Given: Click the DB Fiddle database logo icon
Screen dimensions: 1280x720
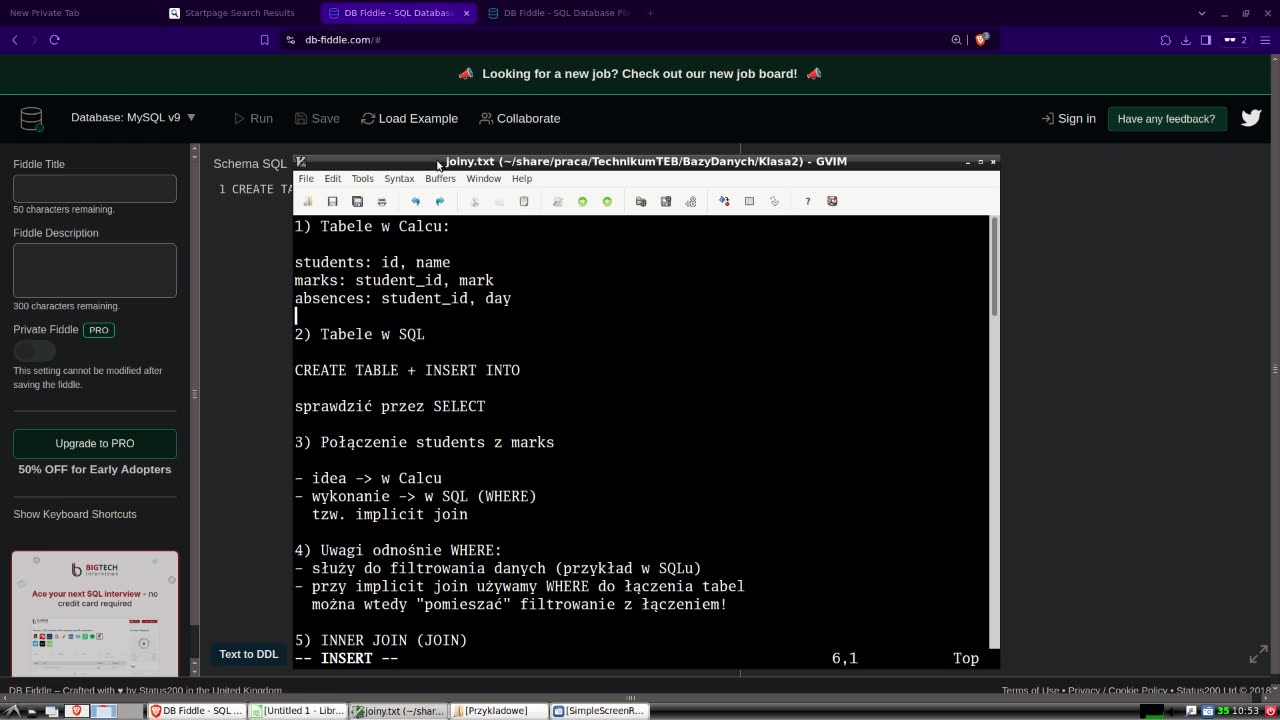Looking at the screenshot, I should [x=32, y=119].
